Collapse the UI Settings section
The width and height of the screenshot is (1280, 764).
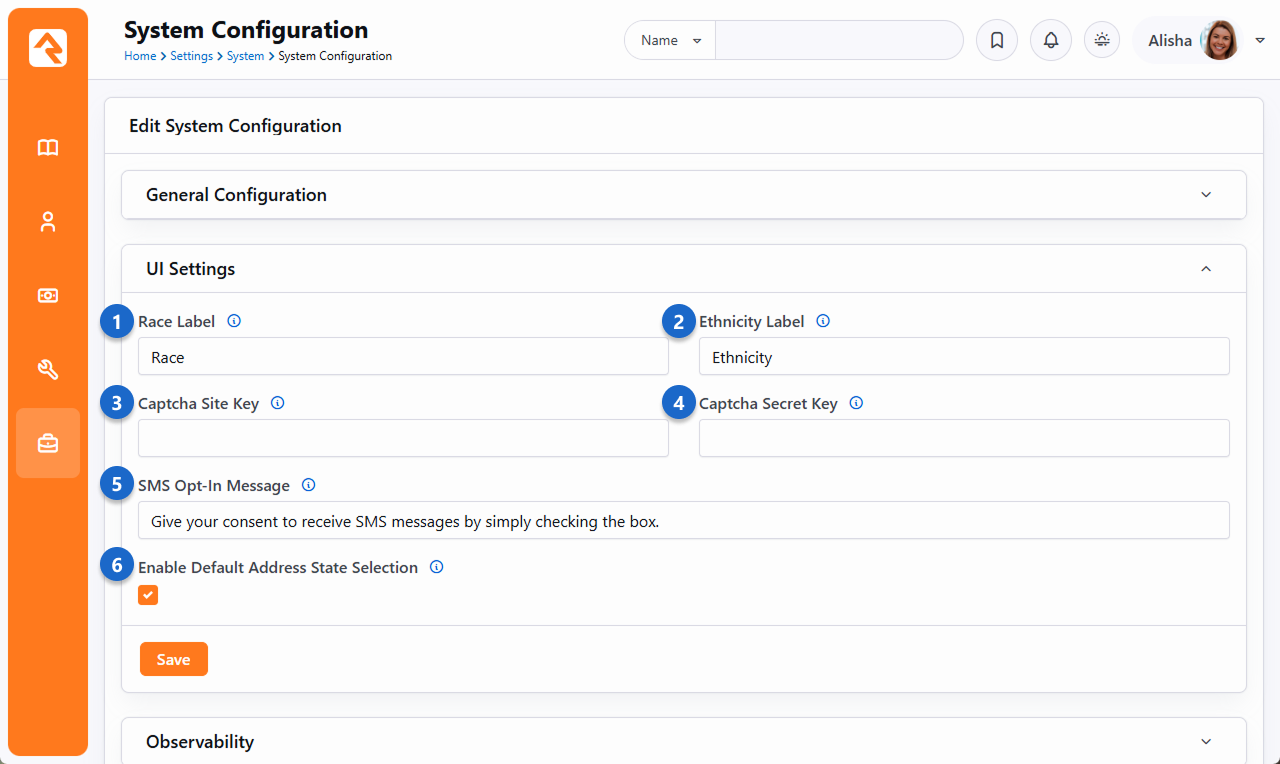point(1205,269)
